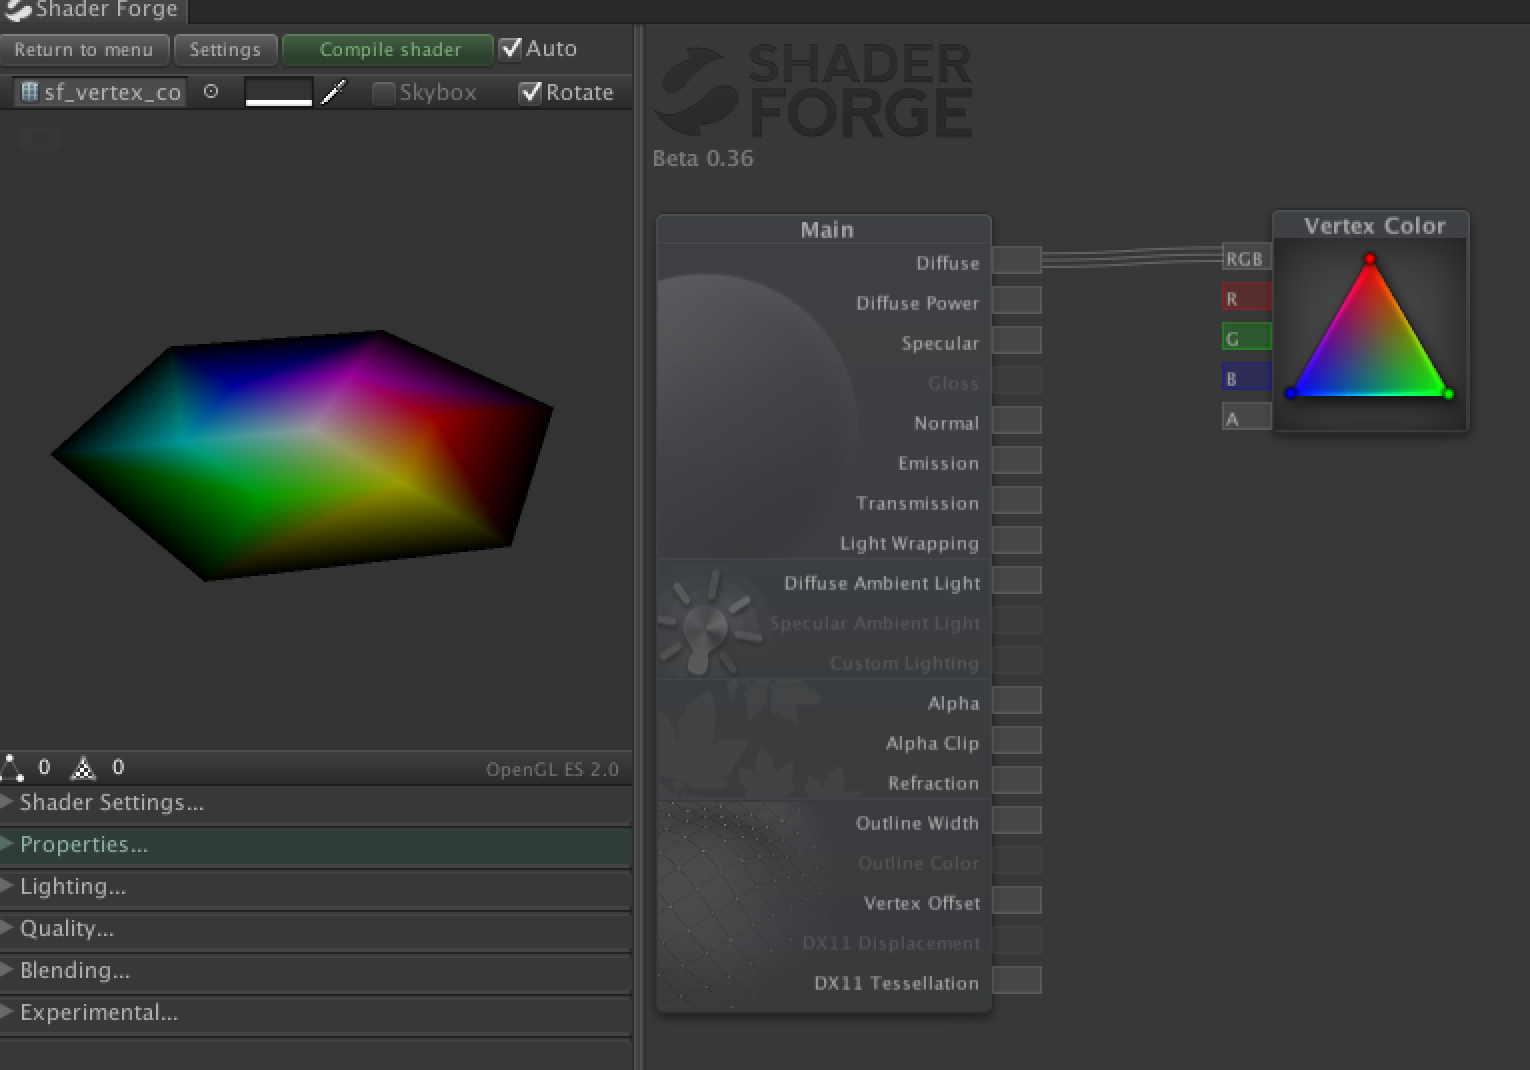Click the Alpha input connector
This screenshot has width=1530, height=1070.
click(x=1017, y=700)
